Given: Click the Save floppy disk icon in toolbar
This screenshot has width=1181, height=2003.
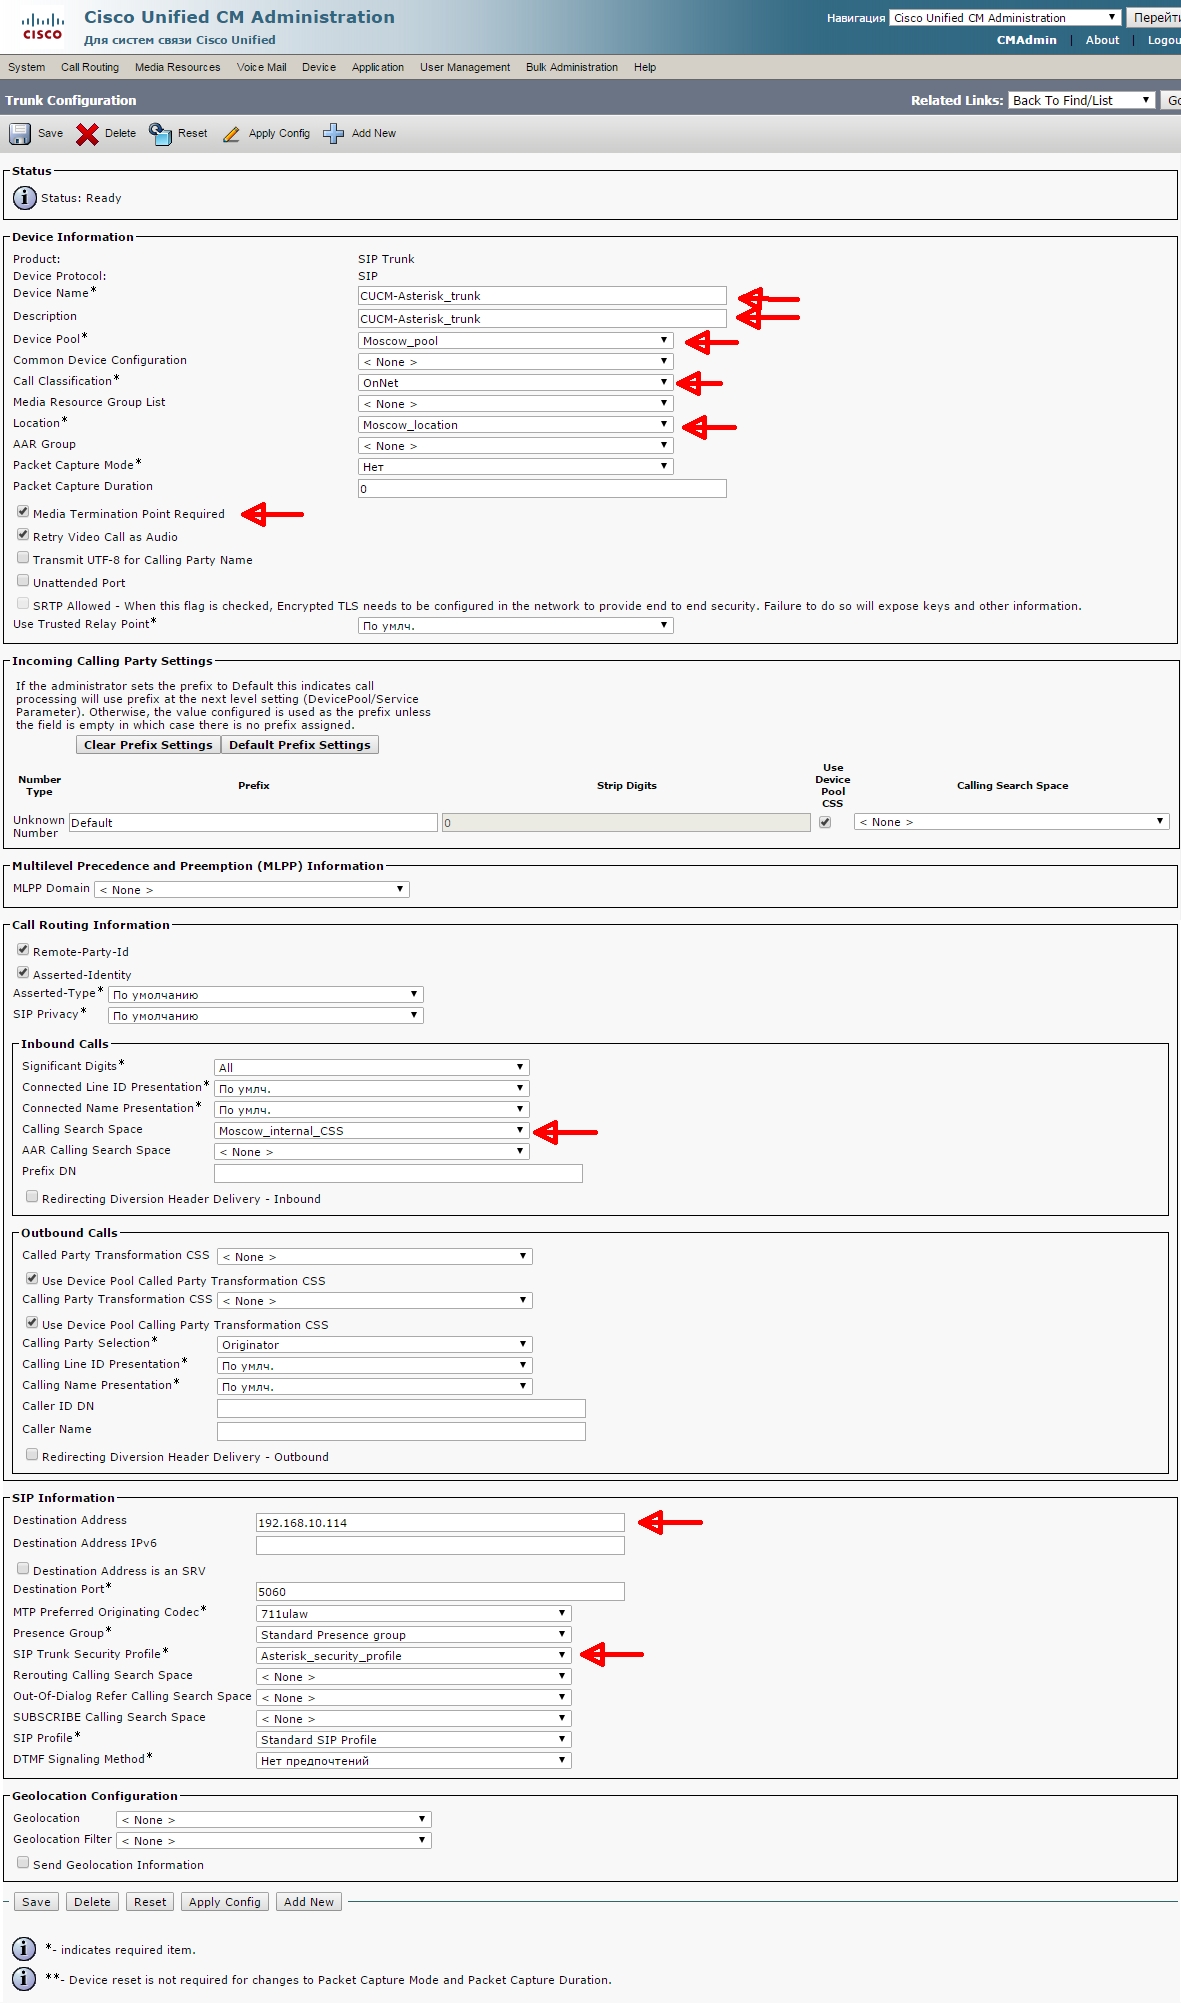Looking at the screenshot, I should pyautogui.click(x=20, y=134).
